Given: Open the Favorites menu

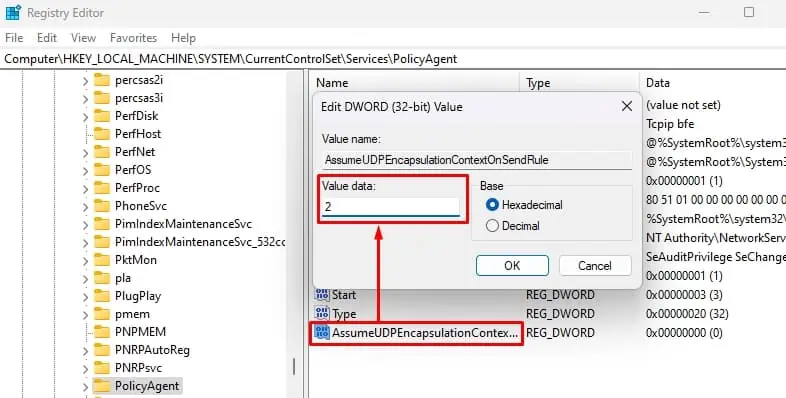Looking at the screenshot, I should (x=133, y=38).
